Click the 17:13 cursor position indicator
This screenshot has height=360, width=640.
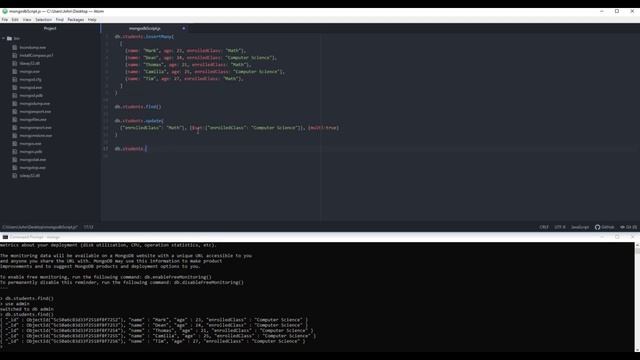click(x=89, y=227)
